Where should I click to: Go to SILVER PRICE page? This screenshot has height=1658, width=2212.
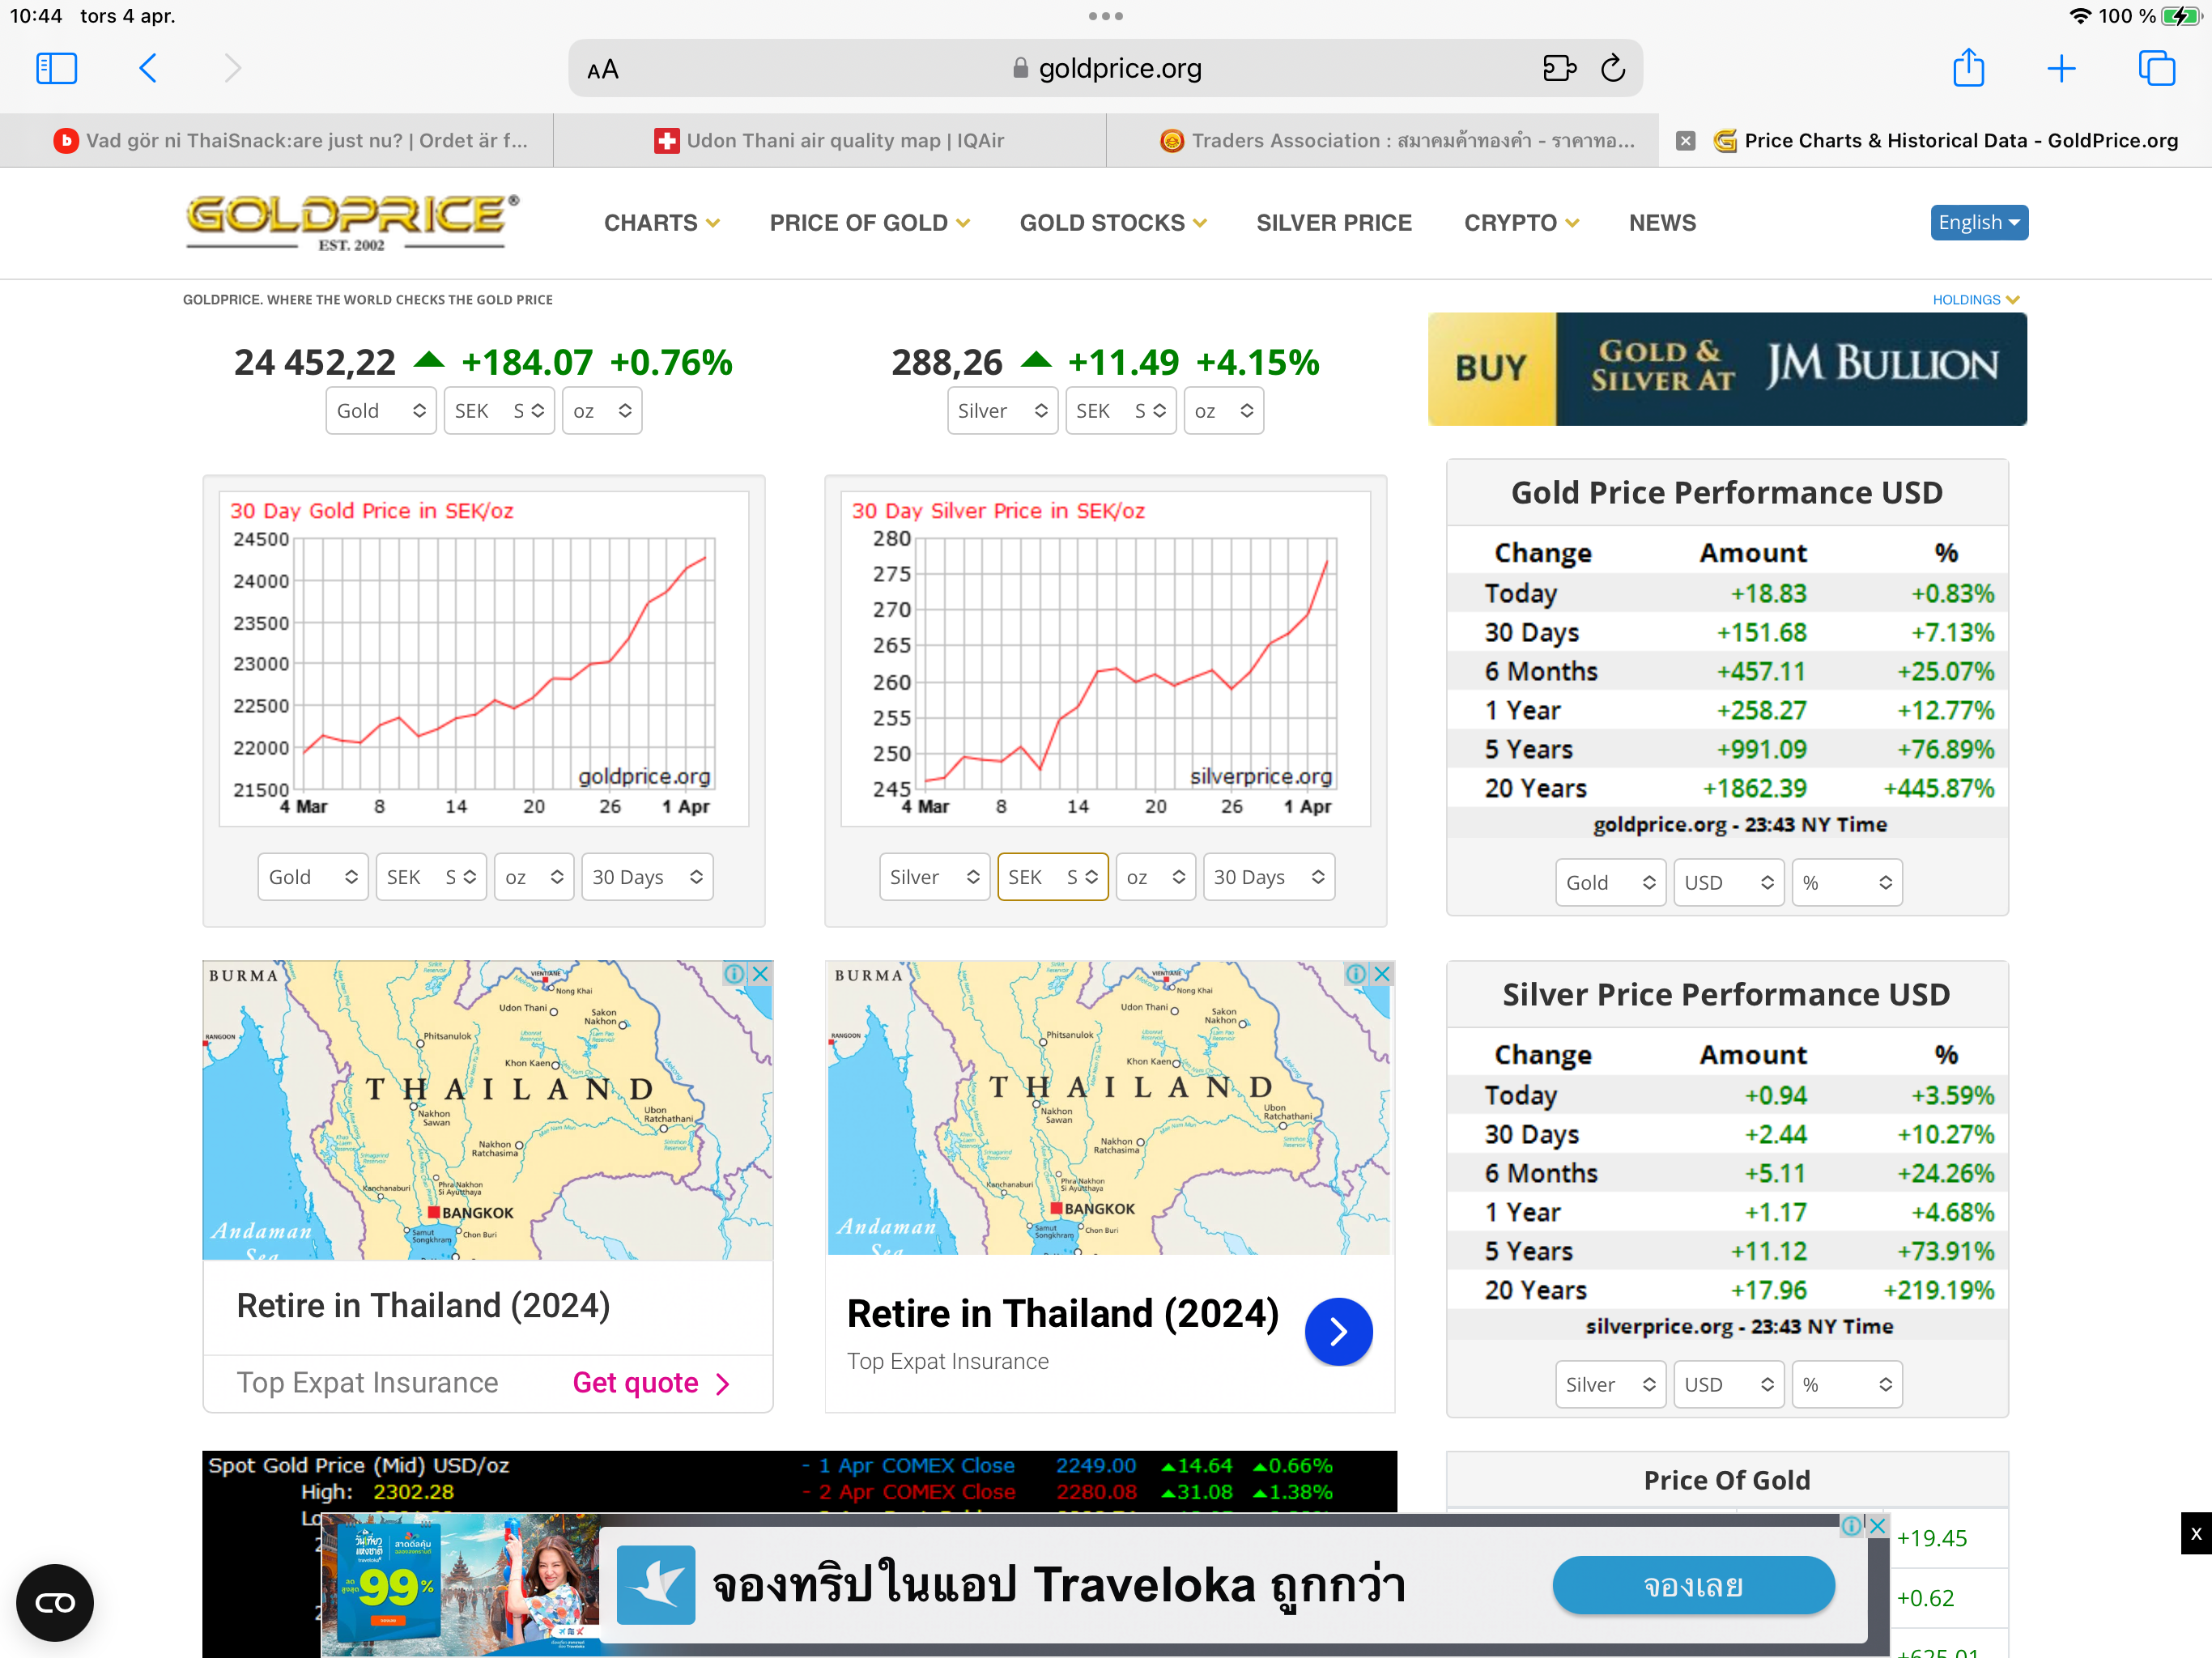[x=1333, y=222]
